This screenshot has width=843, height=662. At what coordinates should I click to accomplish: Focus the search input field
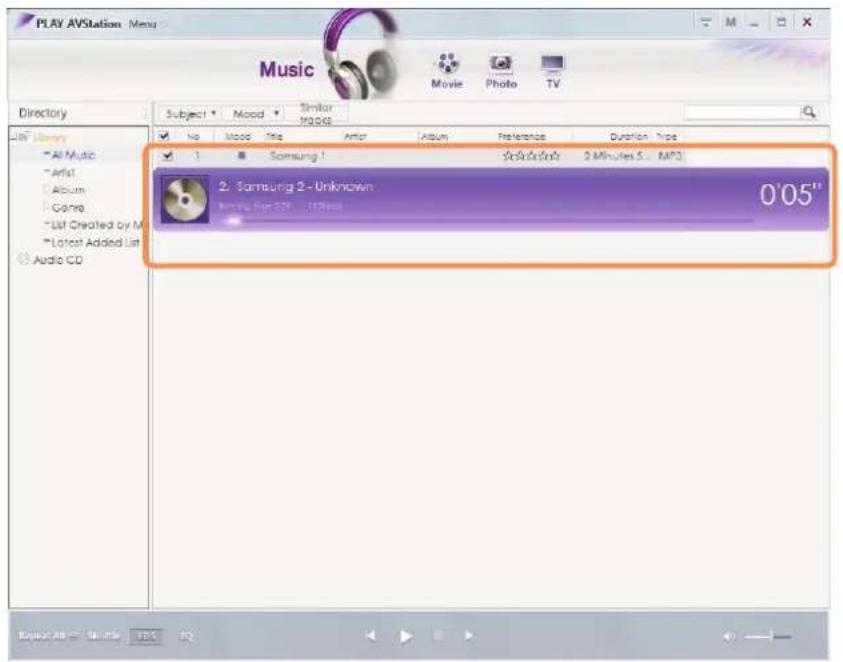point(742,112)
